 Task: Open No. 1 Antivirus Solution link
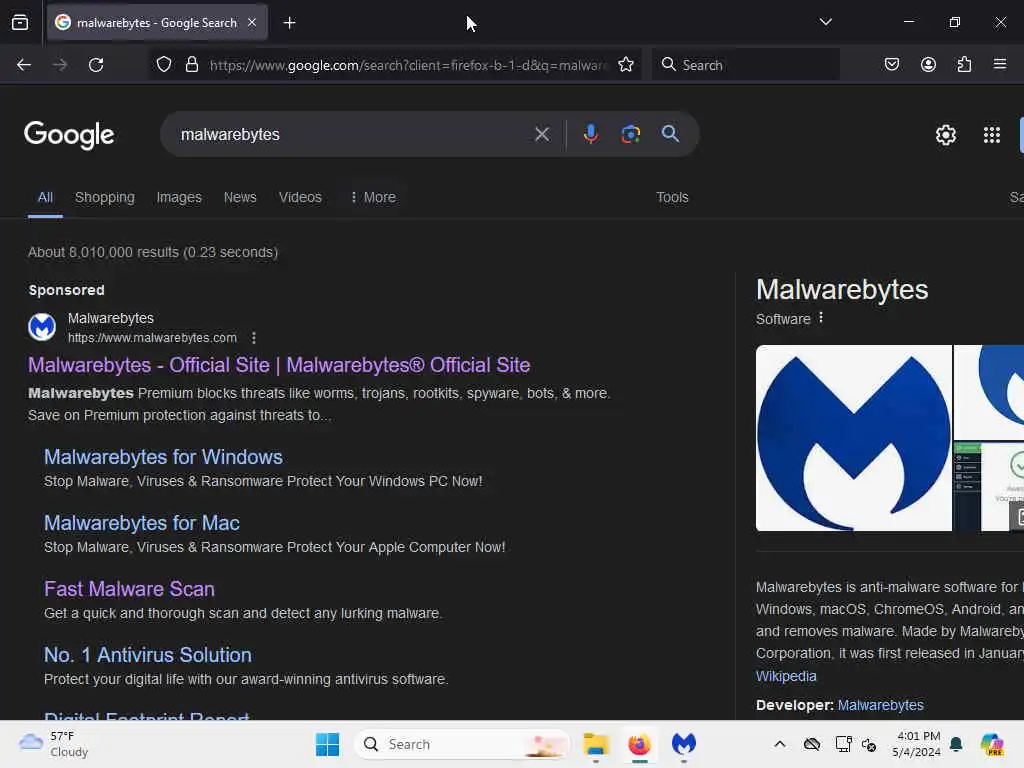(x=148, y=655)
